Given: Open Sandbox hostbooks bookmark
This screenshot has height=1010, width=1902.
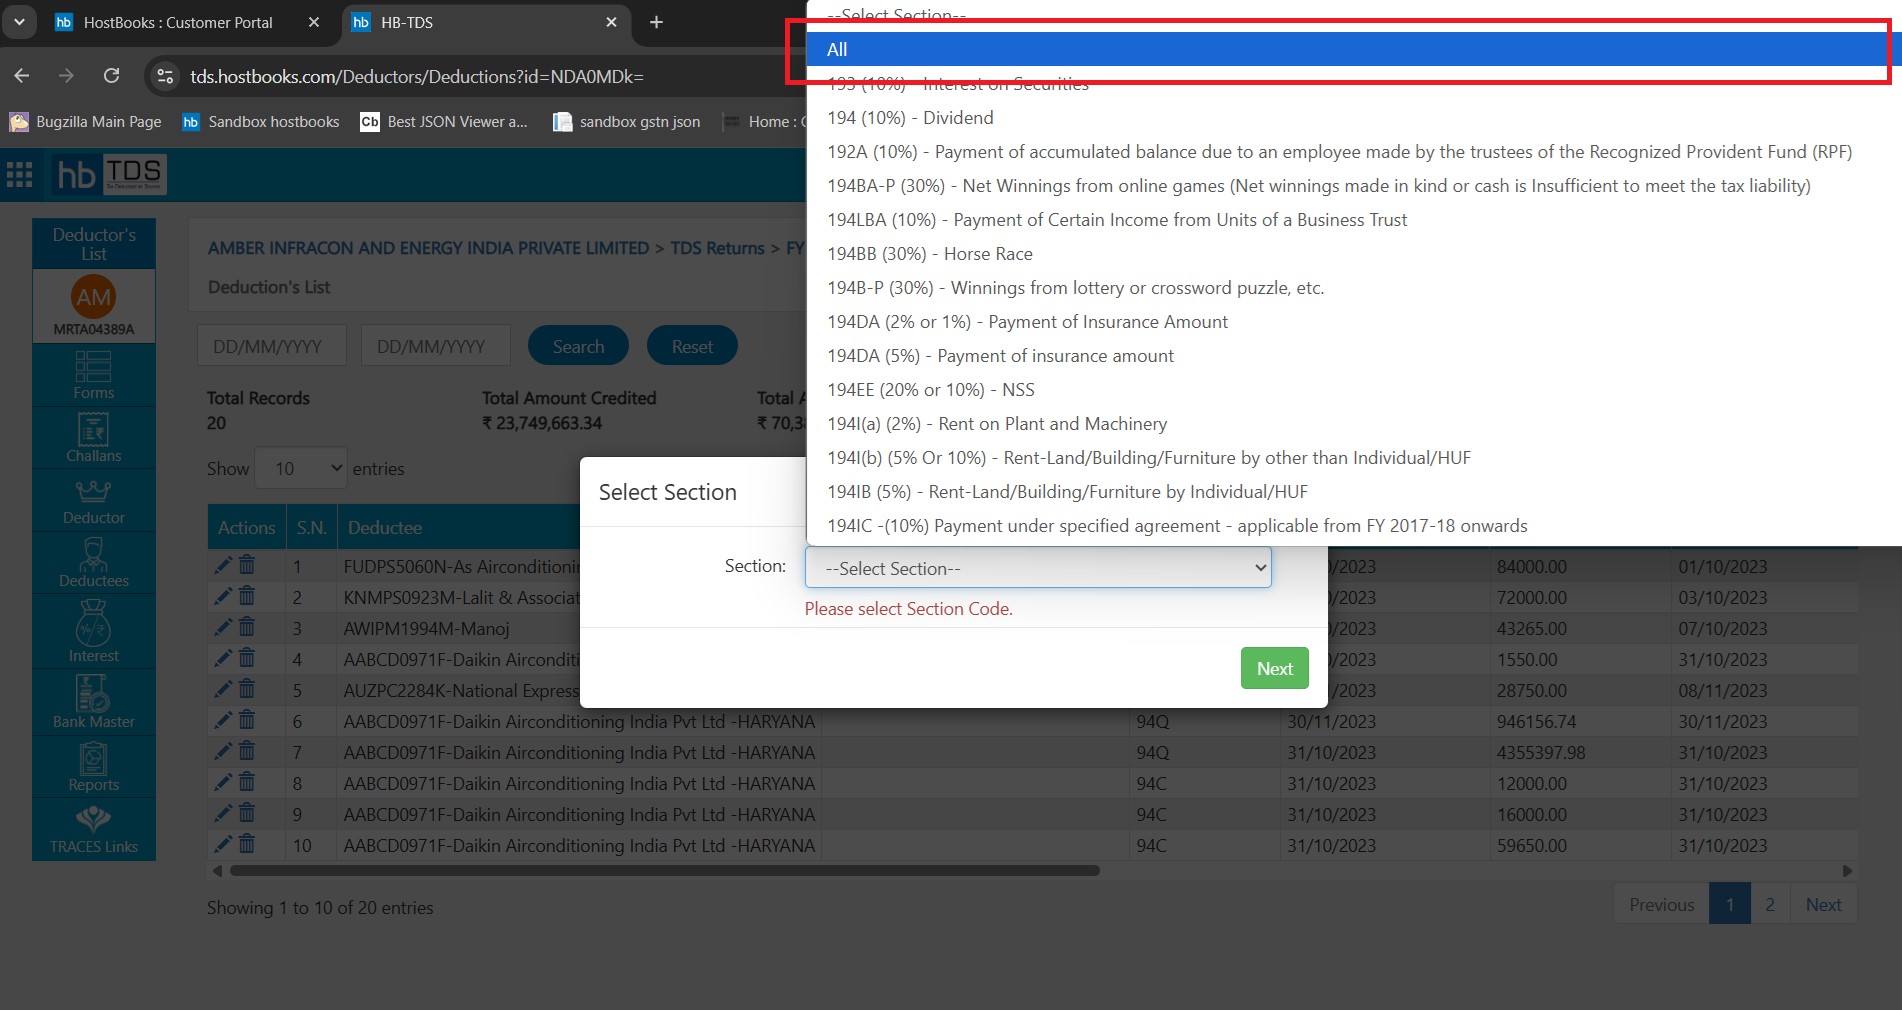Looking at the screenshot, I should 261,122.
